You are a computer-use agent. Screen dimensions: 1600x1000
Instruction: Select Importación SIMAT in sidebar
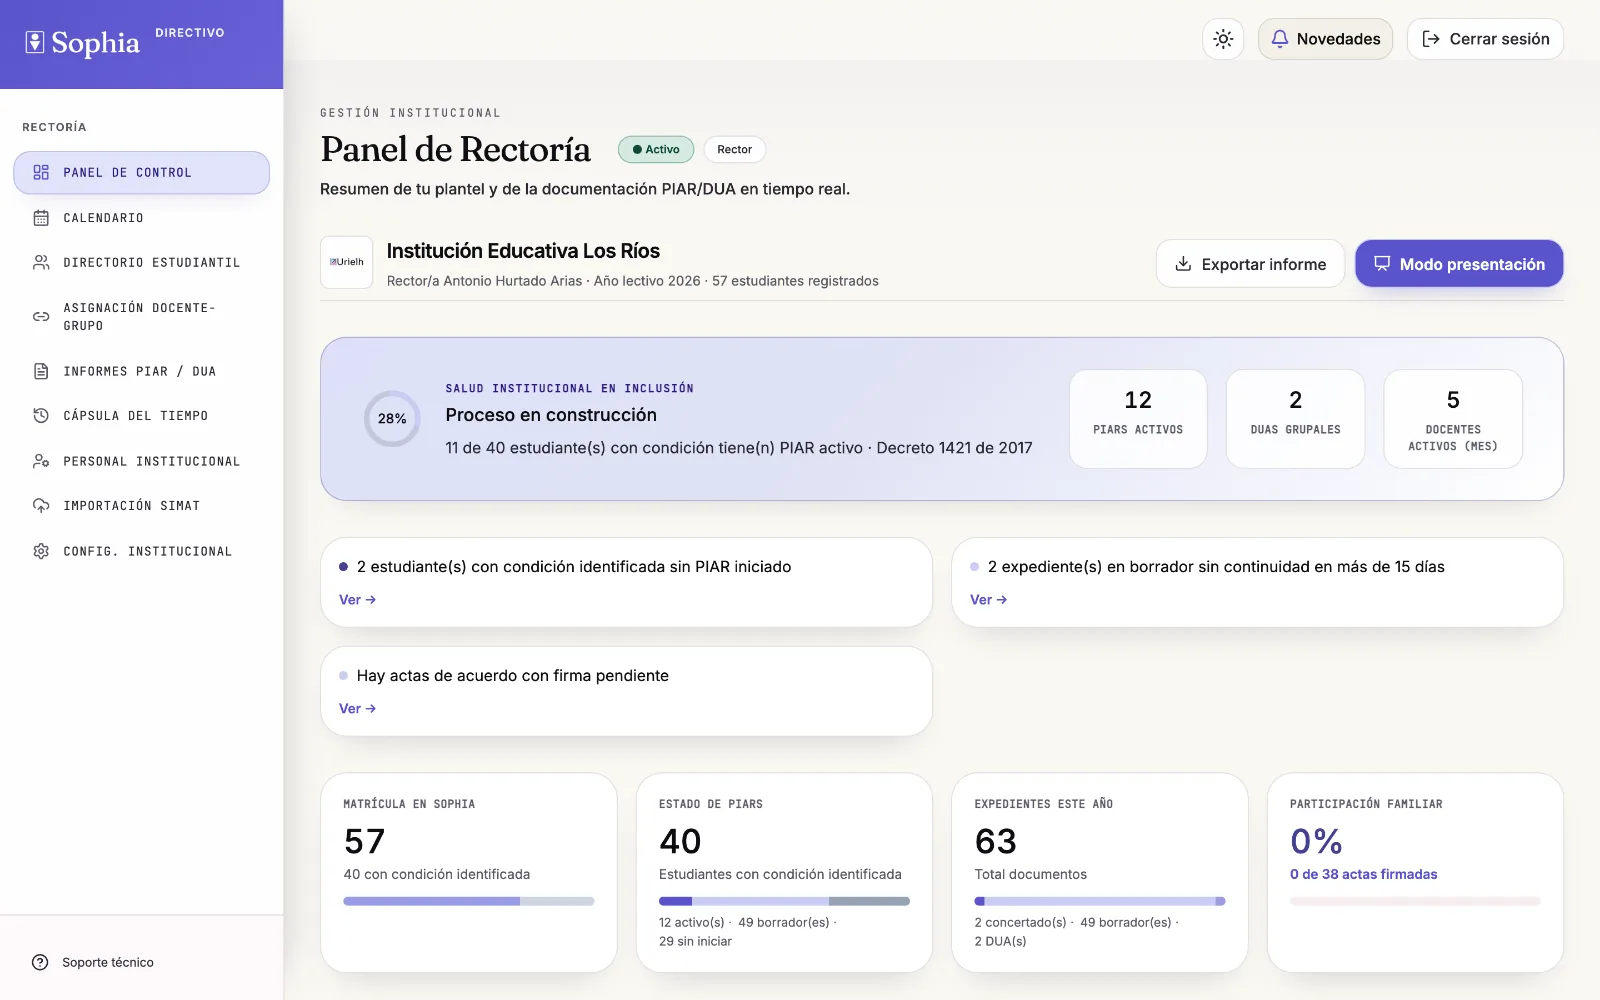pyautogui.click(x=141, y=505)
